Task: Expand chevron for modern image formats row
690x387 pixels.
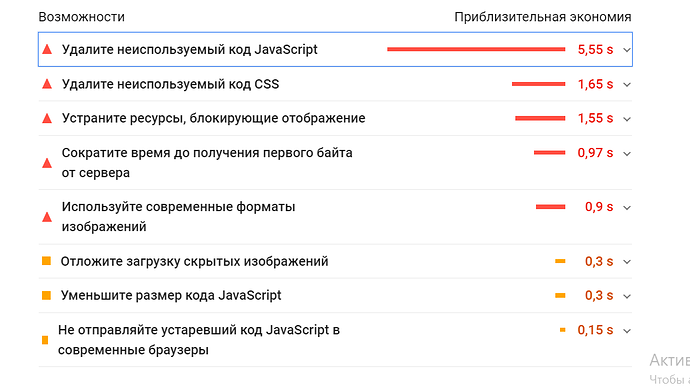Action: pyautogui.click(x=627, y=207)
